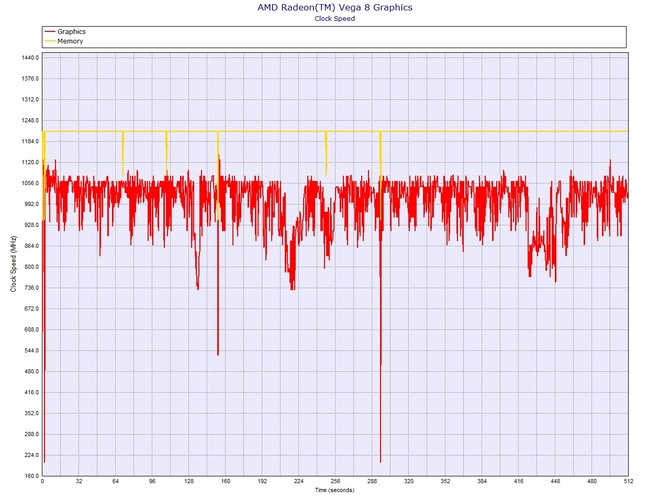
Task: Click the y-axis value 1440.0
Action: (30, 58)
